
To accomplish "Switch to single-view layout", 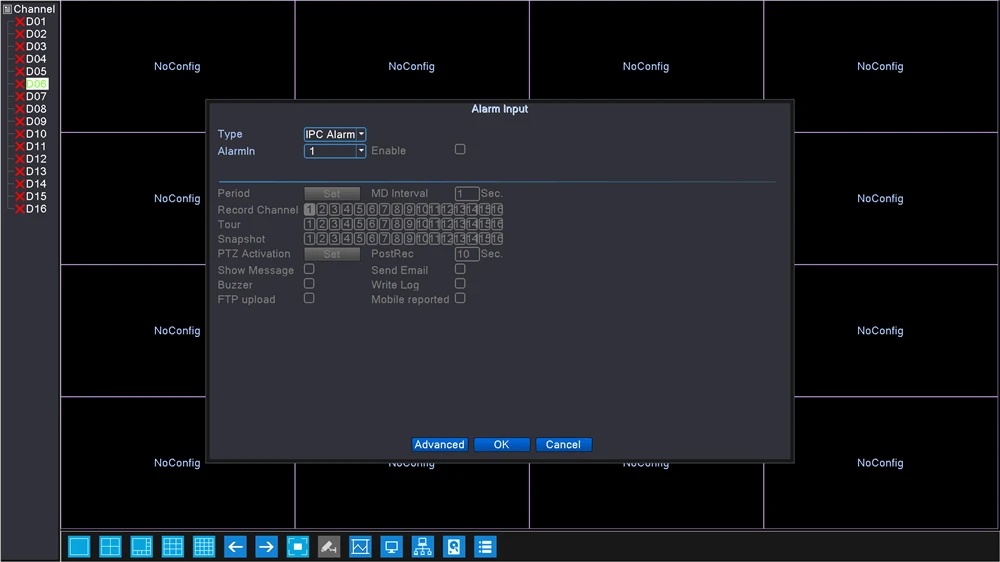I will coord(79,547).
